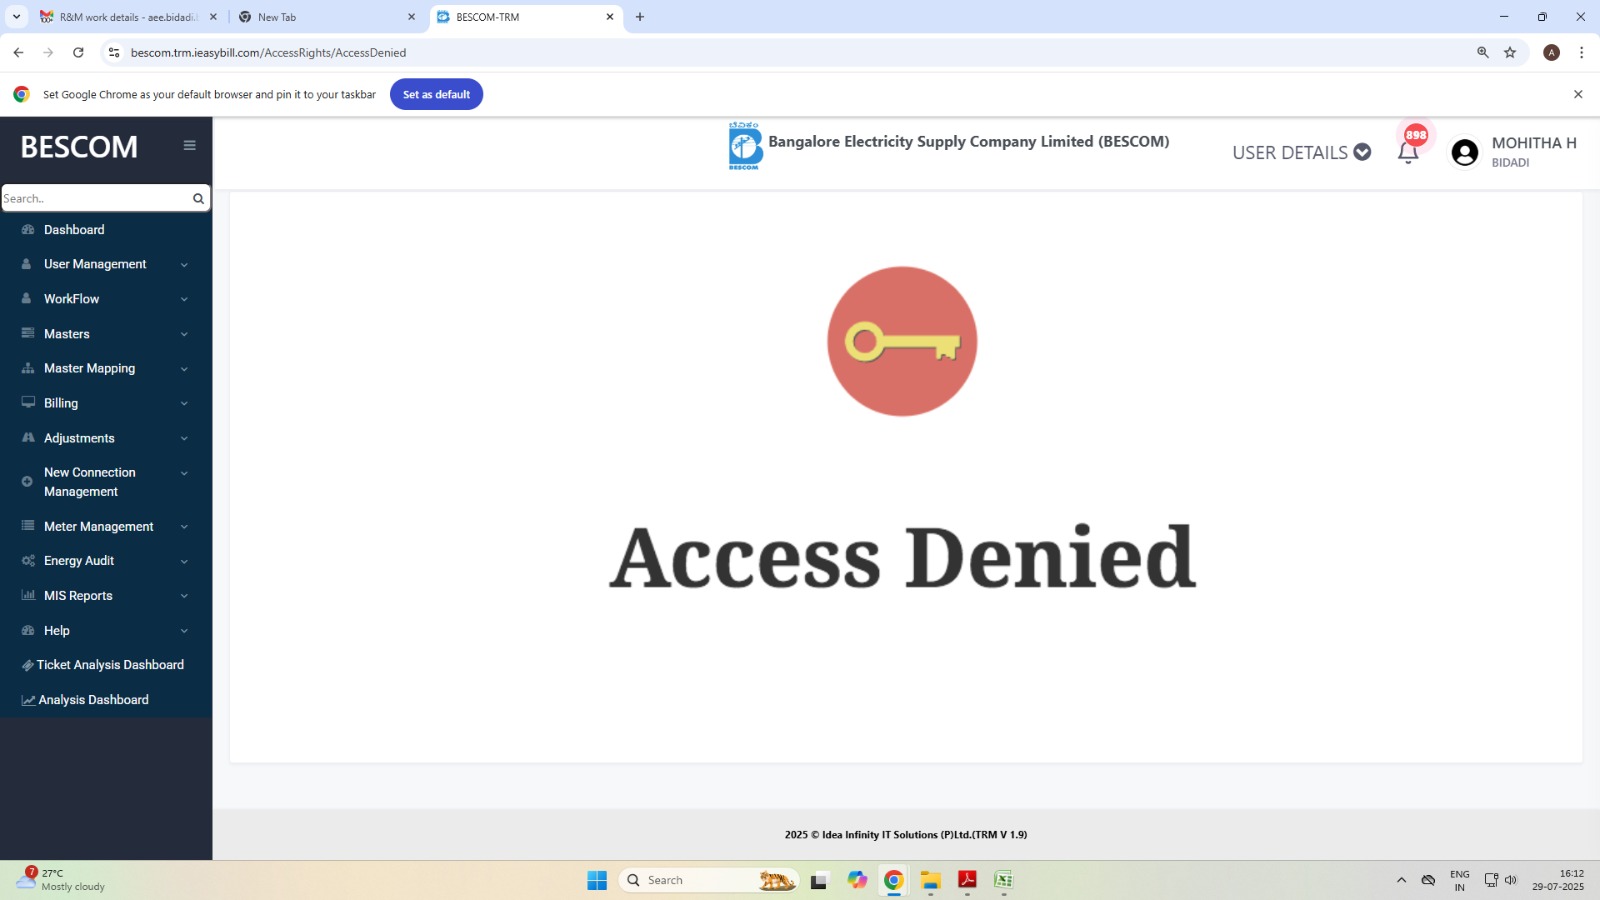Screen dimensions: 1600x900
Task: Open the browser zoom magnifier icon
Action: [1483, 52]
